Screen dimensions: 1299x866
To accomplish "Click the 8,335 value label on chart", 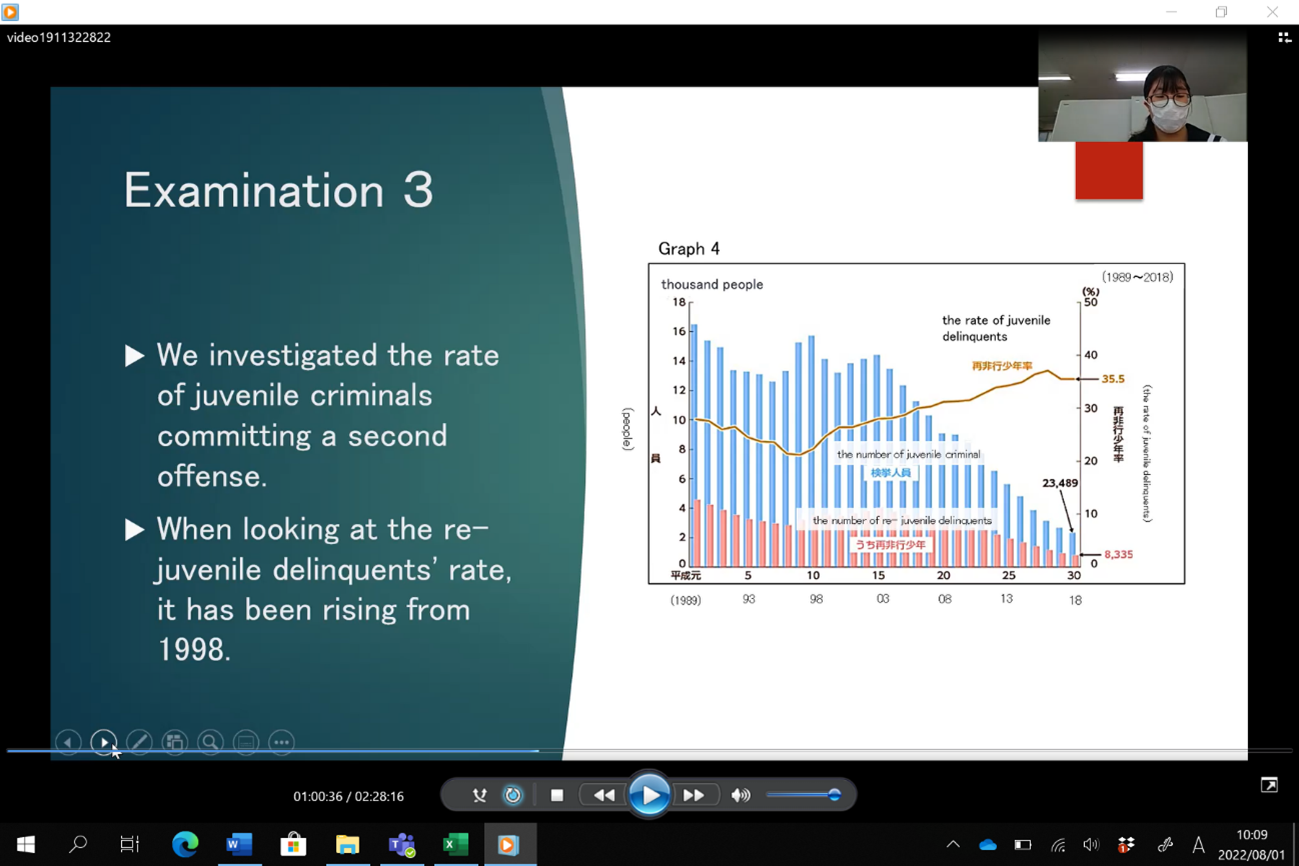I will coord(1119,554).
